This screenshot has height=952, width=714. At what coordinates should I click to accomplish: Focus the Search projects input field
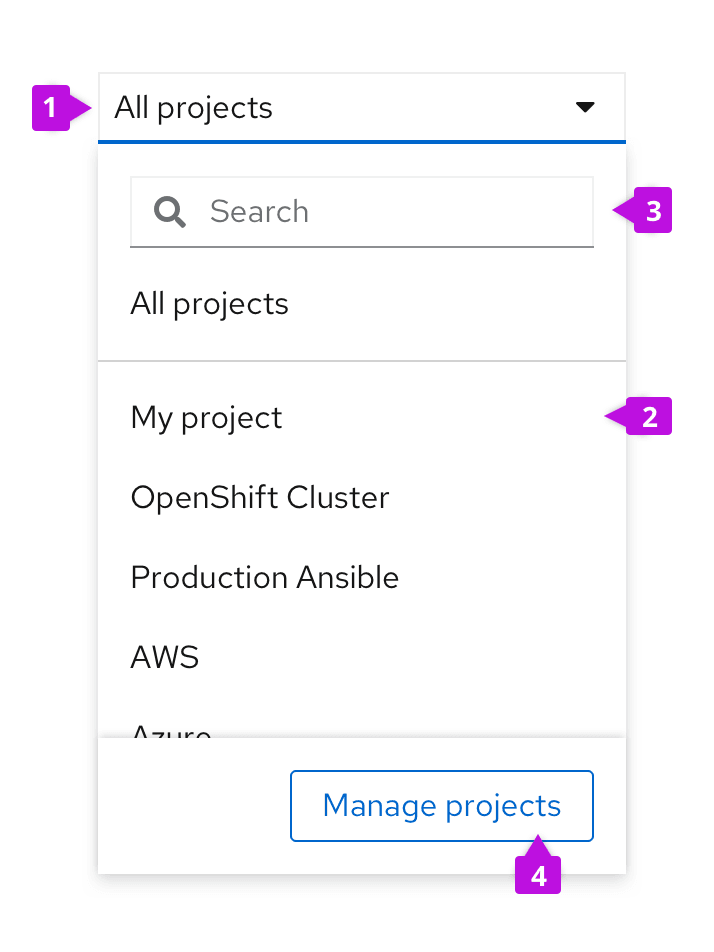pyautogui.click(x=400, y=211)
